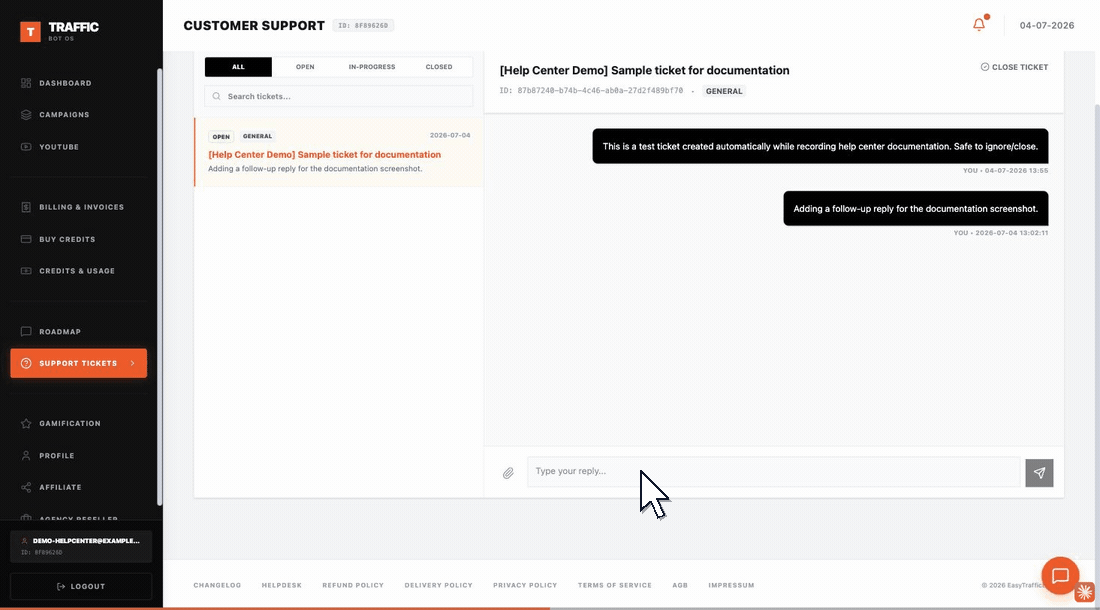Click the first message timestamp 04-07-2026 13:55
1100x610 pixels.
pos(1005,170)
